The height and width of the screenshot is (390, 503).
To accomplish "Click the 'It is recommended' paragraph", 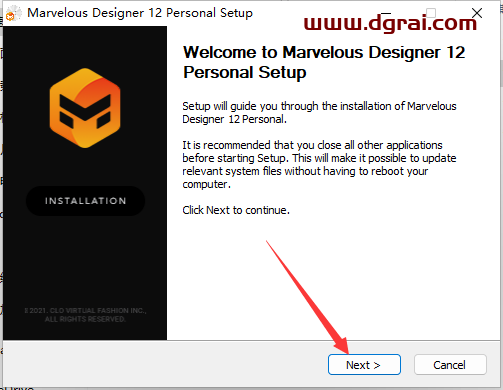I will tap(319, 164).
